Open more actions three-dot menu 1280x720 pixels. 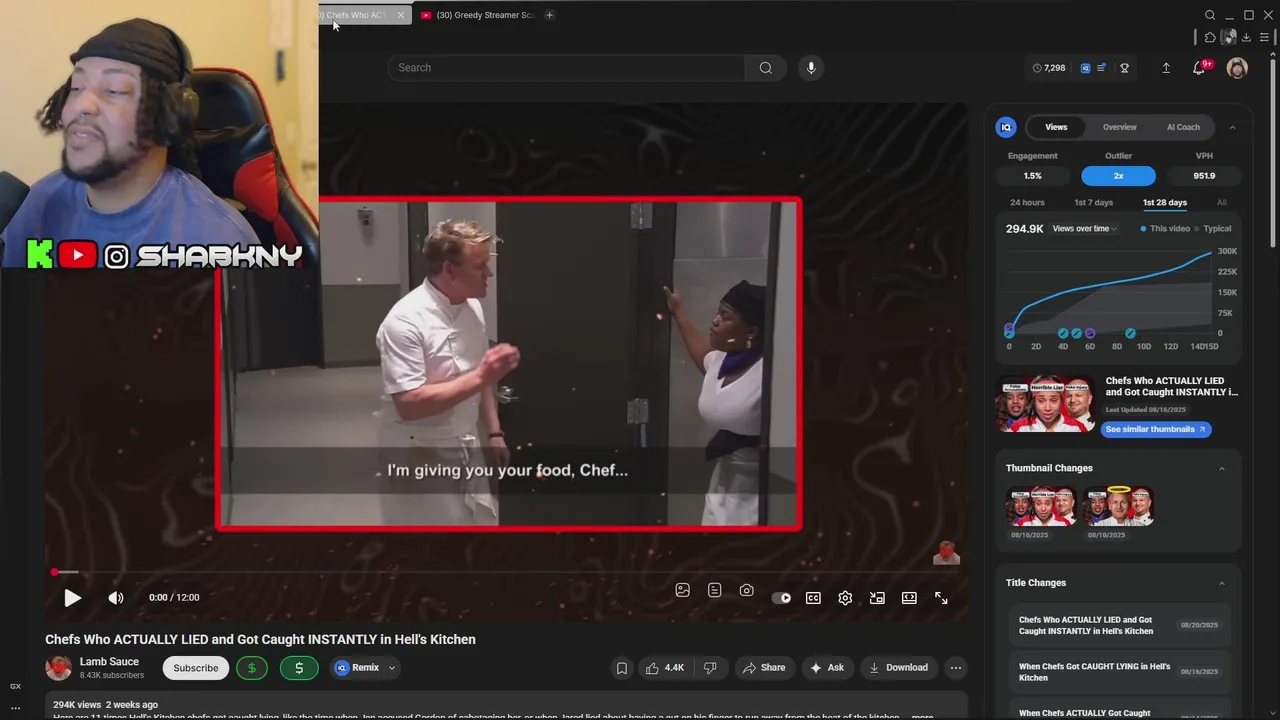click(956, 668)
